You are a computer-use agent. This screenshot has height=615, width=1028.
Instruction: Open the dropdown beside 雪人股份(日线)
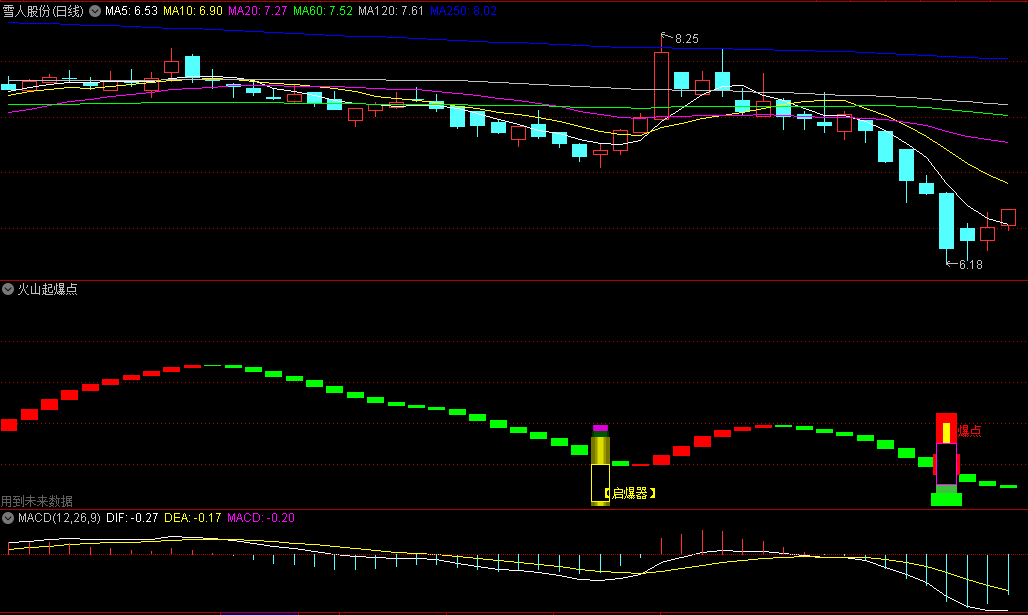95,11
